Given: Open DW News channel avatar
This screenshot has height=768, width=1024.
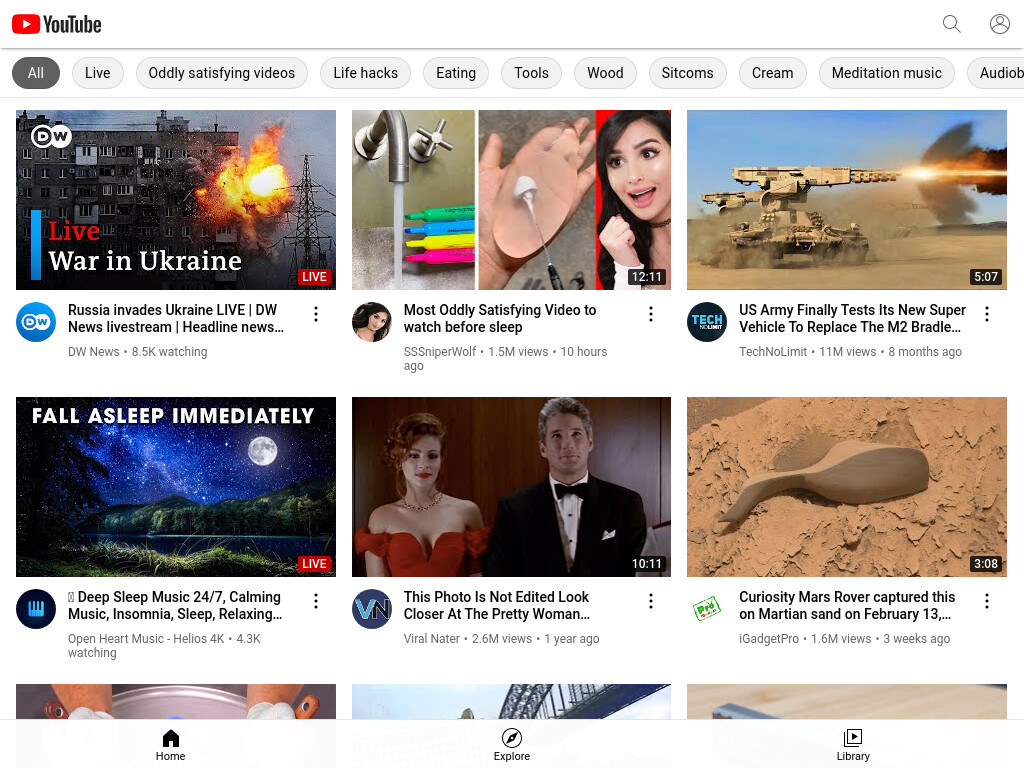Looking at the screenshot, I should [36, 321].
